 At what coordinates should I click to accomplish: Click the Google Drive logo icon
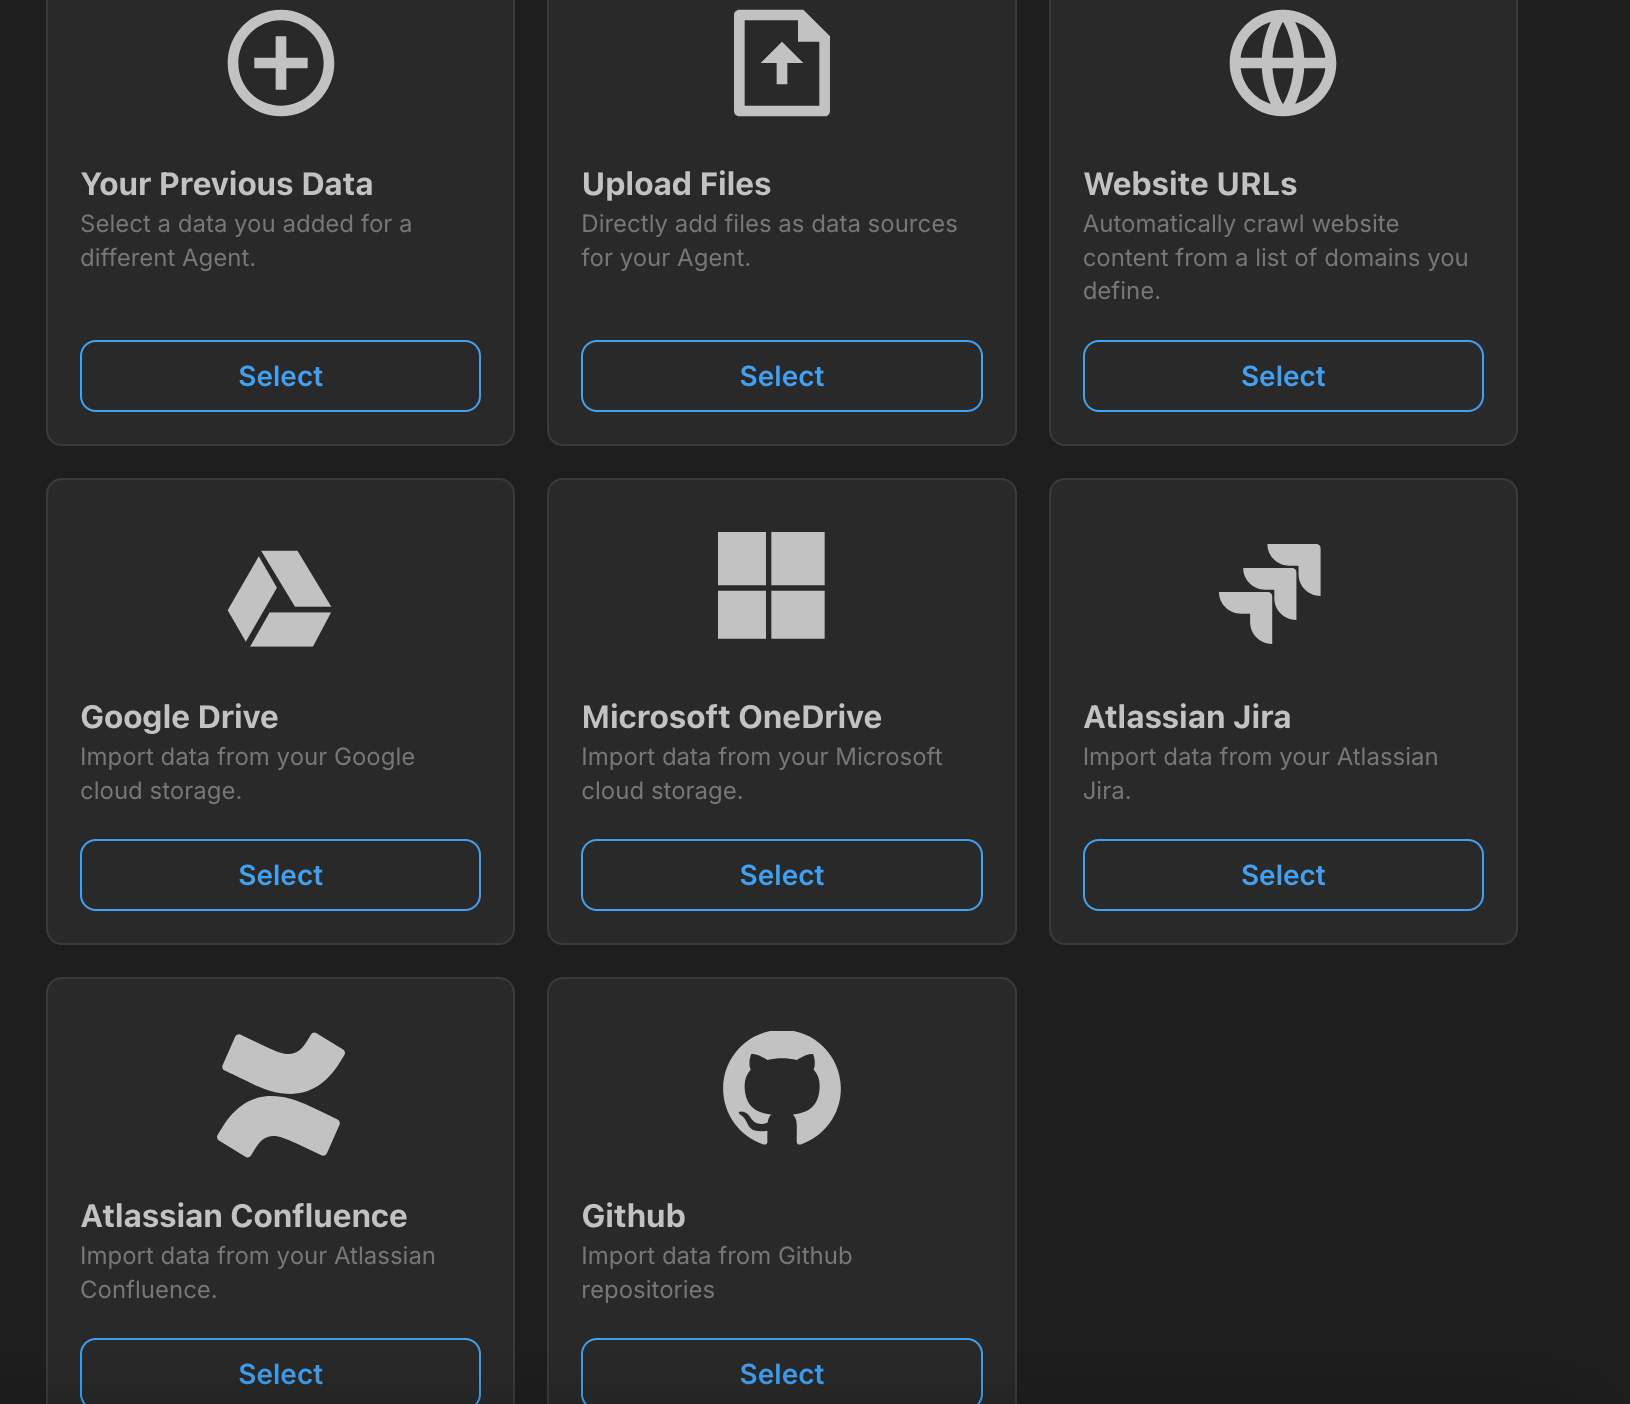click(x=280, y=598)
